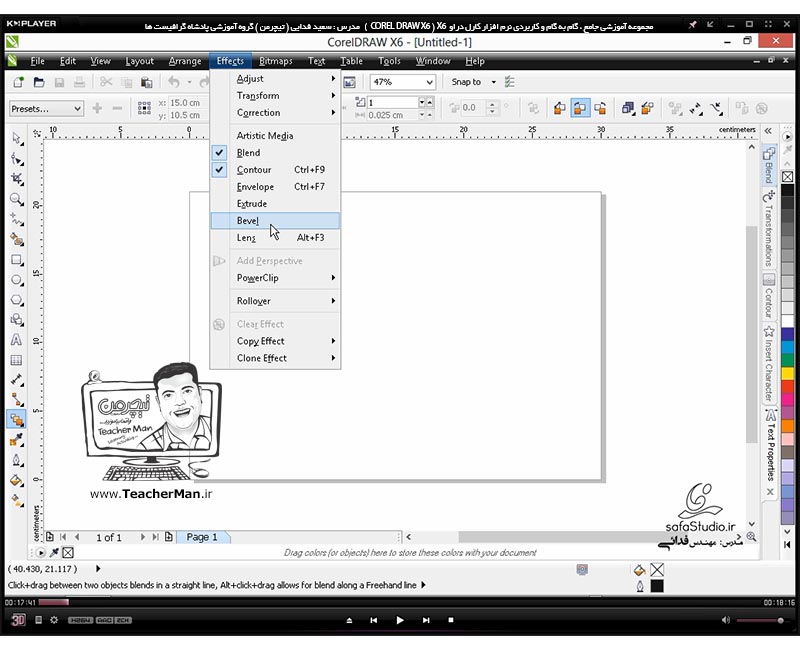Choose Artistic Media menu entry
The height and width of the screenshot is (650, 800).
tap(275, 136)
